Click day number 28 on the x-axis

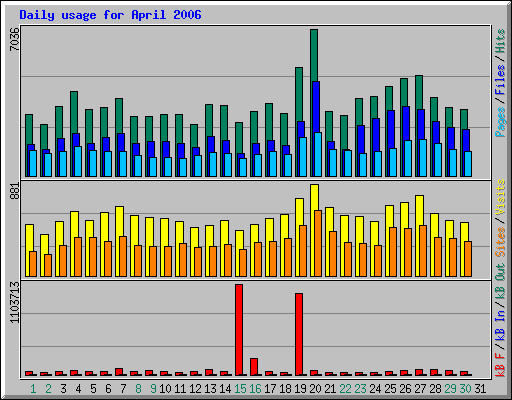[435, 389]
